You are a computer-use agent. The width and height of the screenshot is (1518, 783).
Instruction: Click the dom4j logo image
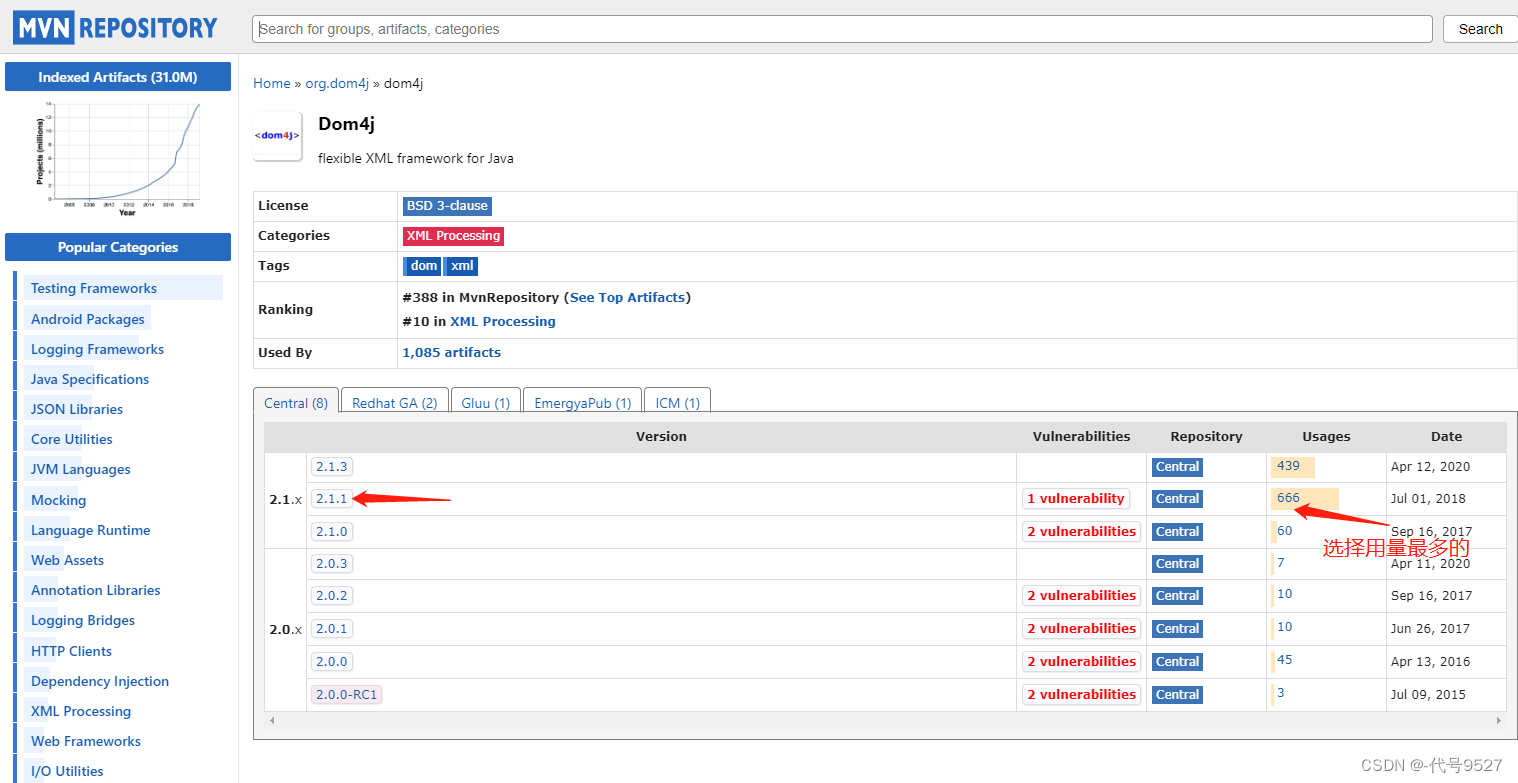[277, 135]
